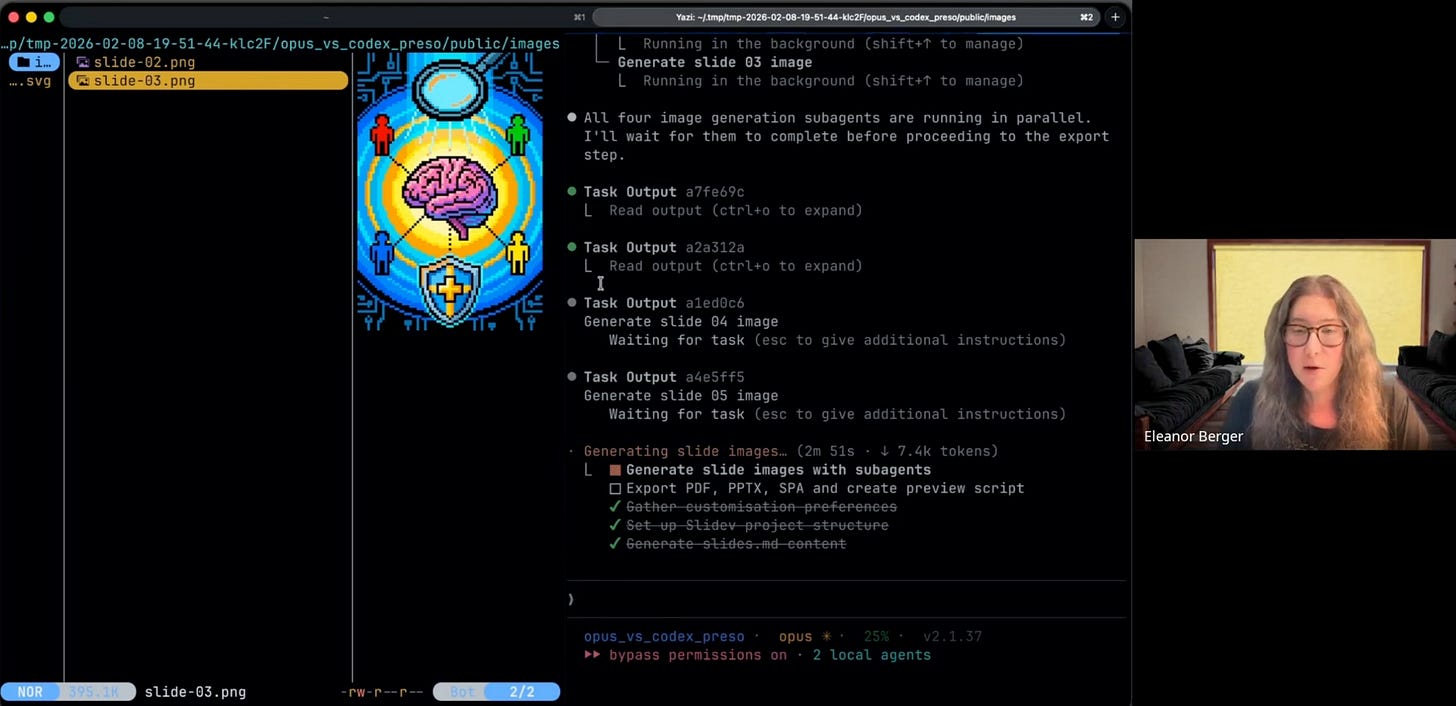
Task: Open the pixel-art brain preview thumbnail
Action: click(450, 191)
